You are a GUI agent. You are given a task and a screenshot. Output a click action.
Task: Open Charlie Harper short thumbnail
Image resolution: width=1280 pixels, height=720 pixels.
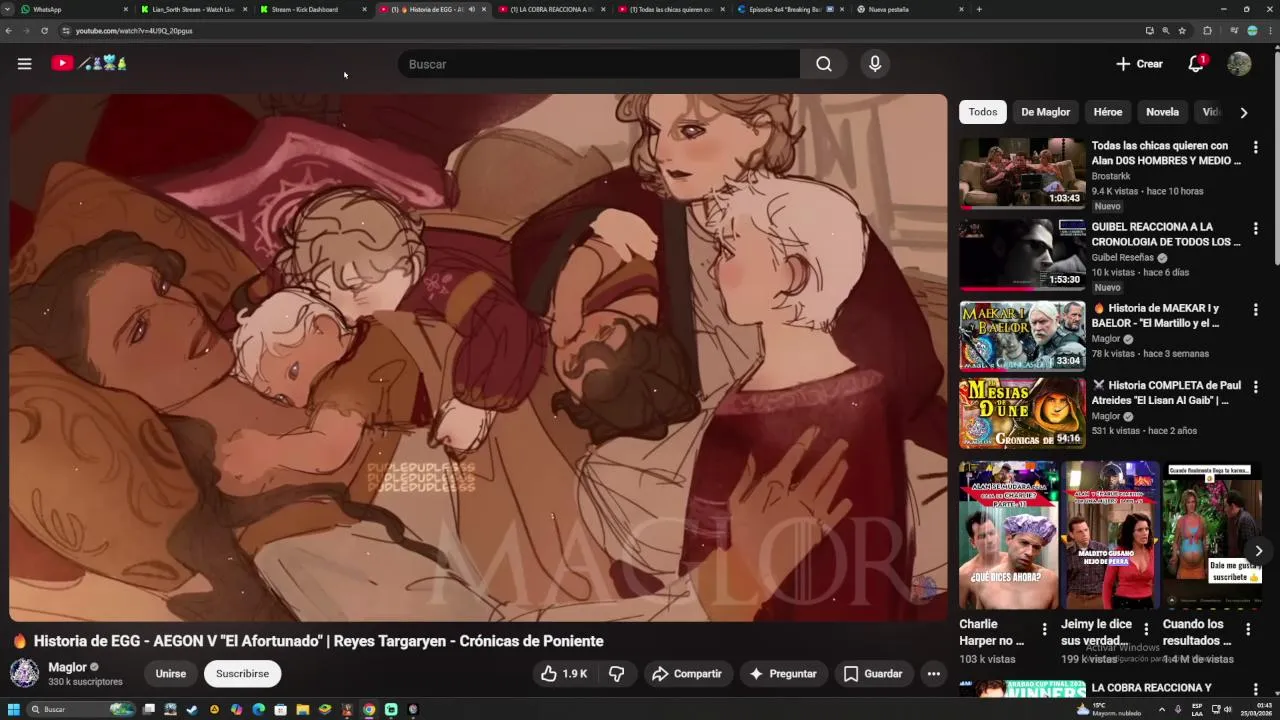1008,535
